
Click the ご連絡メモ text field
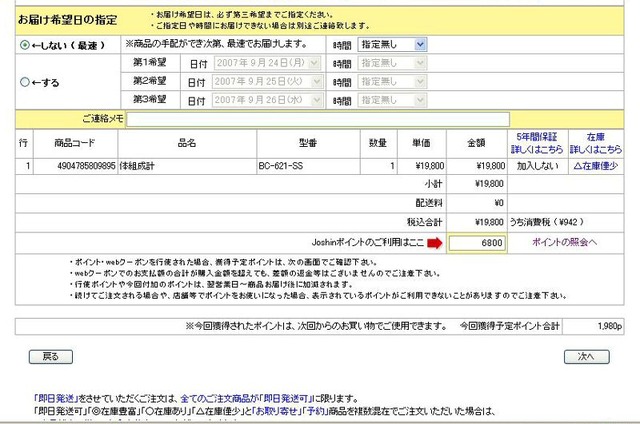(x=318, y=119)
